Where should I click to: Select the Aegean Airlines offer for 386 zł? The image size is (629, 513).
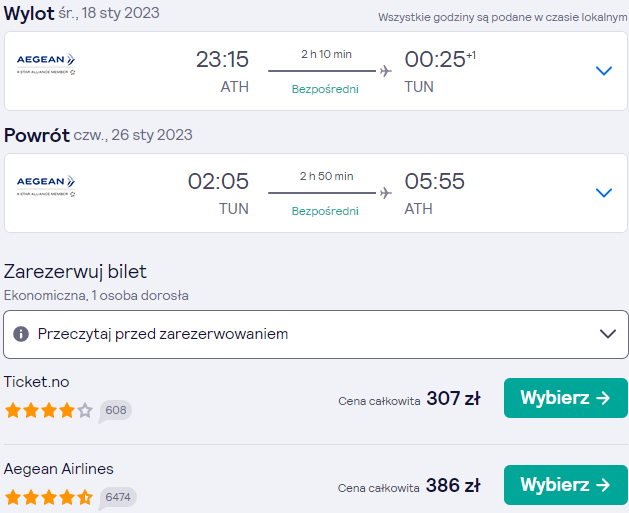coord(566,485)
